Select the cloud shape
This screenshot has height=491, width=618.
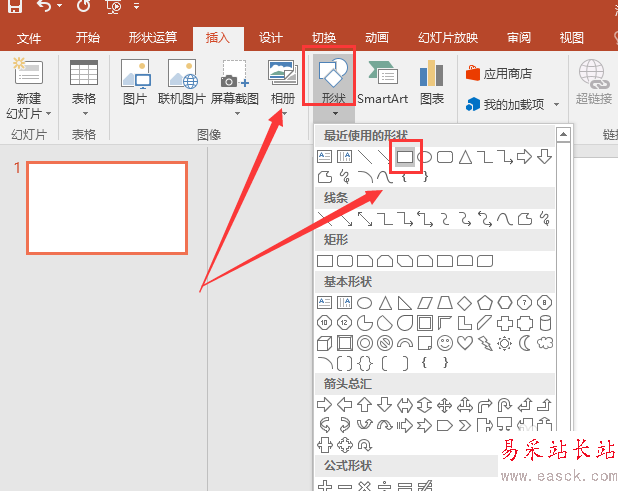pos(545,343)
